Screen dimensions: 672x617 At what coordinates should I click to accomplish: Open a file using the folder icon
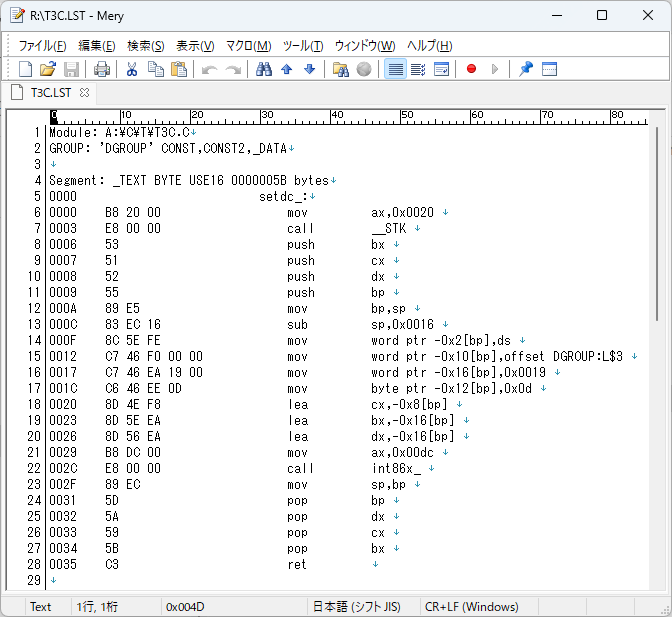[x=48, y=69]
